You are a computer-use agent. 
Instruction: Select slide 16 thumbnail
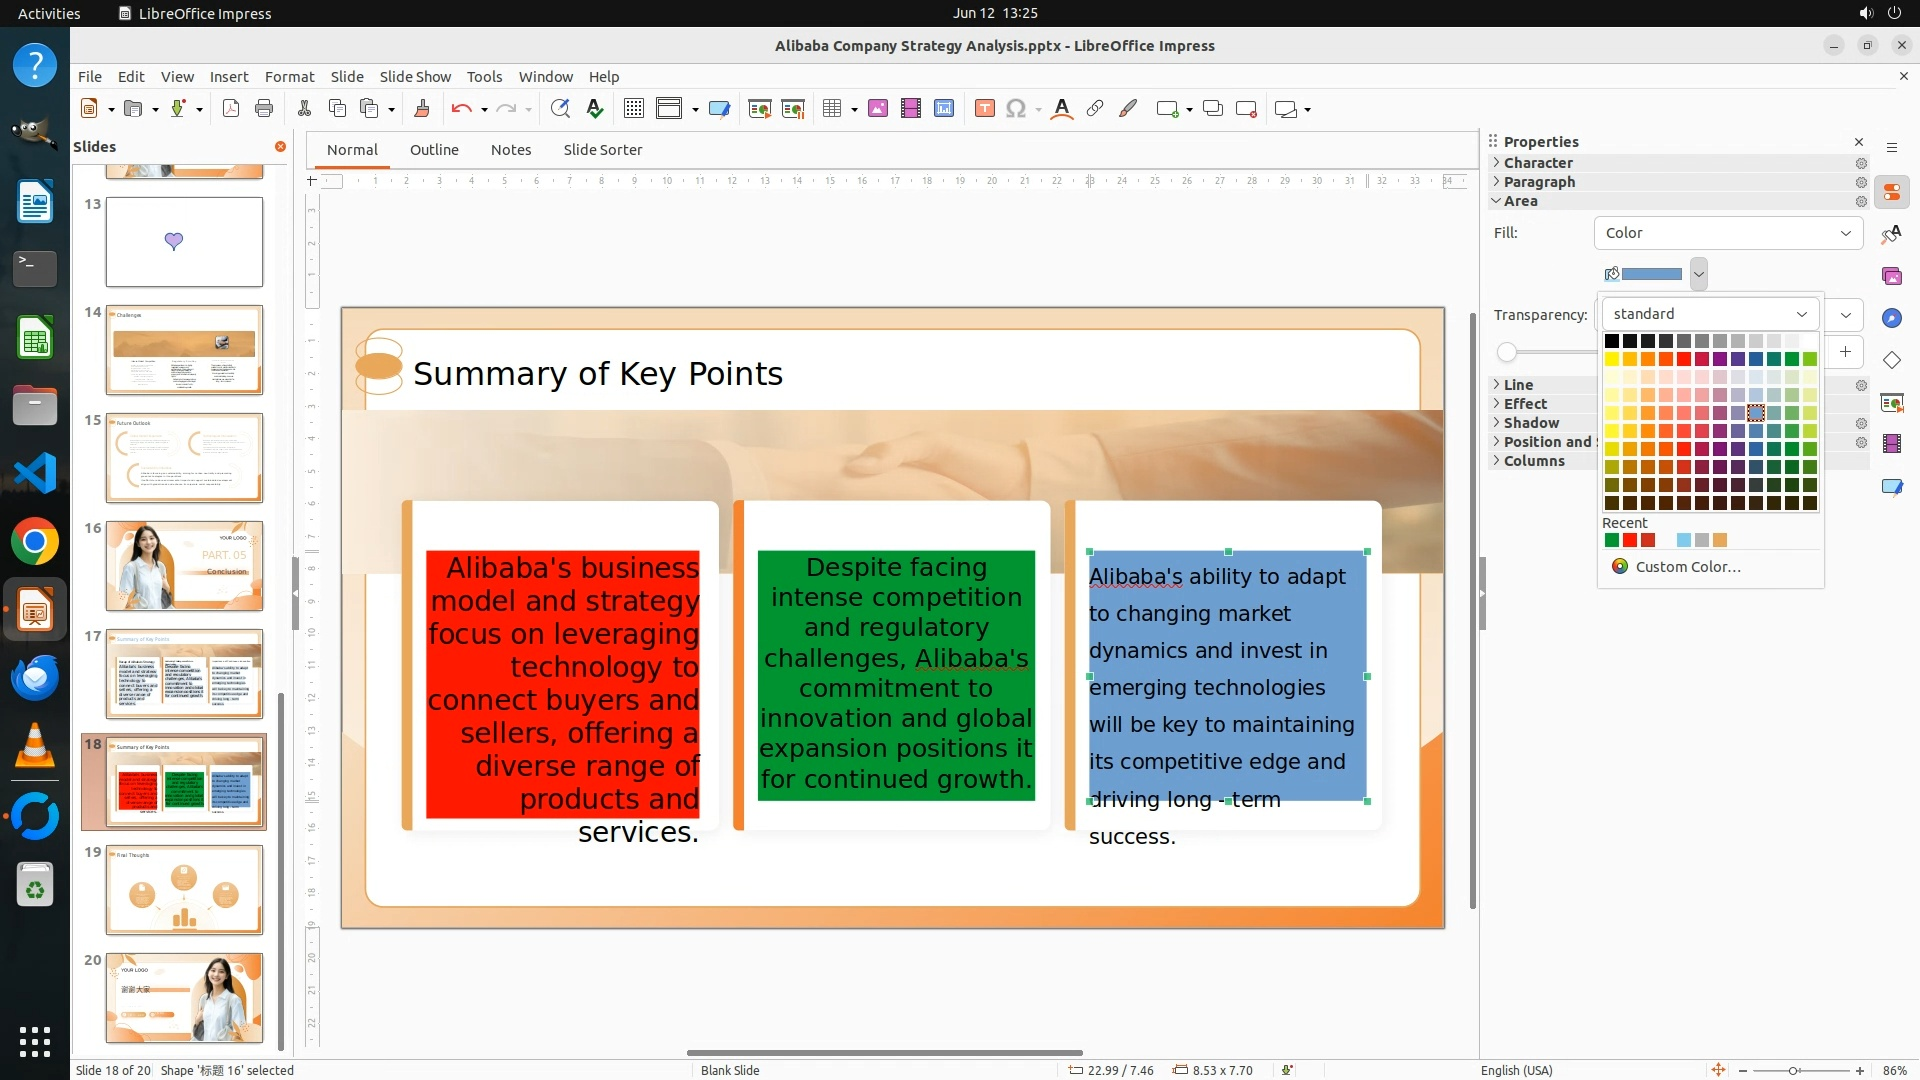184,566
